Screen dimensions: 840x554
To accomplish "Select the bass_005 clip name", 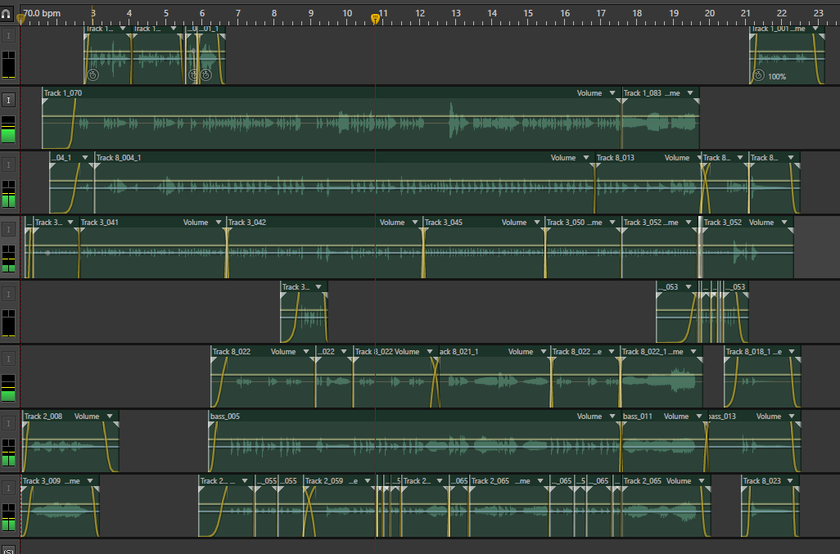I will click(225, 416).
